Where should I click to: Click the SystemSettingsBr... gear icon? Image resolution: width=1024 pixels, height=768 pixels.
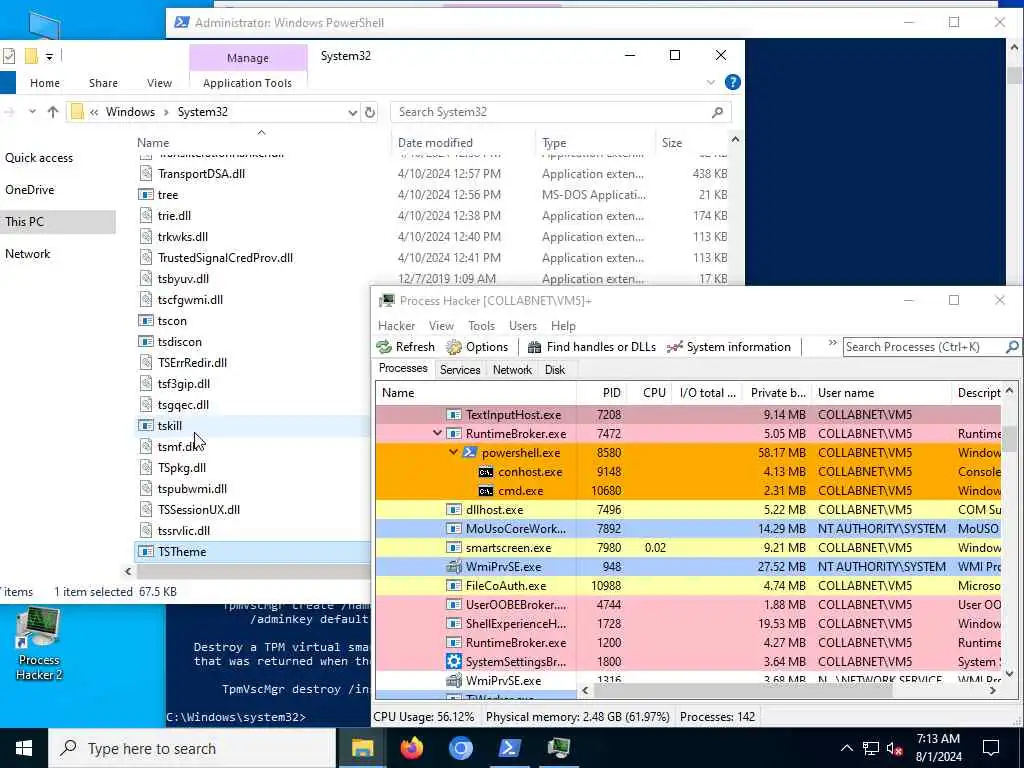pos(453,661)
